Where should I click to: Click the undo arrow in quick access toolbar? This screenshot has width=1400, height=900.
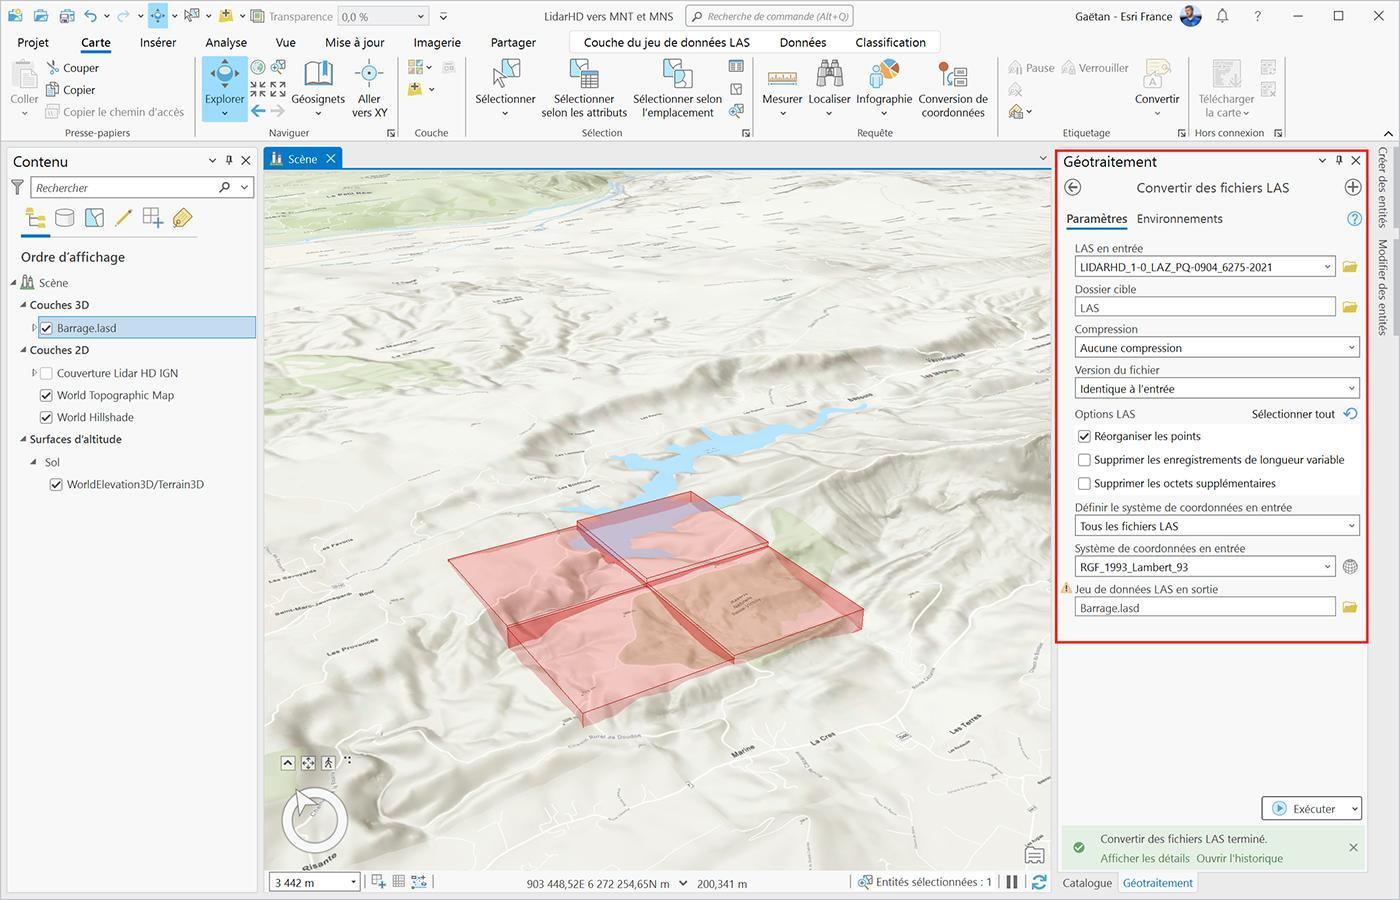coord(91,16)
